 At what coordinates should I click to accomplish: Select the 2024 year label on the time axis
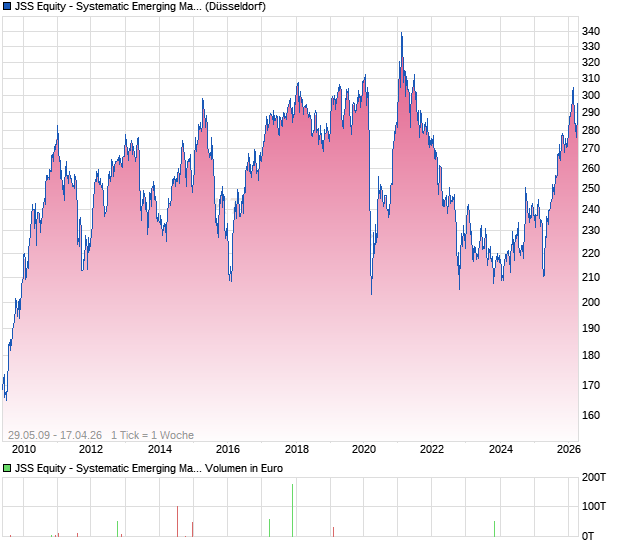(500, 450)
